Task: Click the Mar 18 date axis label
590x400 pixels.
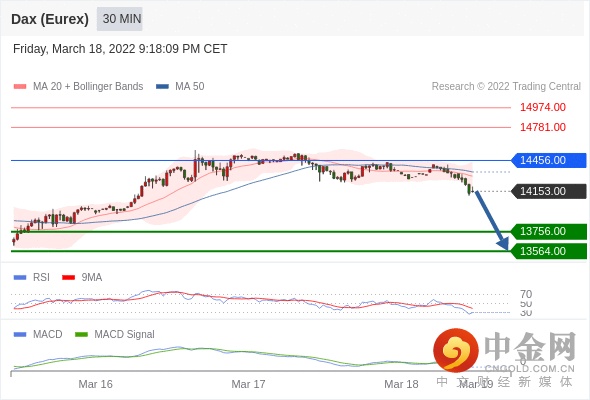Action: click(x=401, y=384)
